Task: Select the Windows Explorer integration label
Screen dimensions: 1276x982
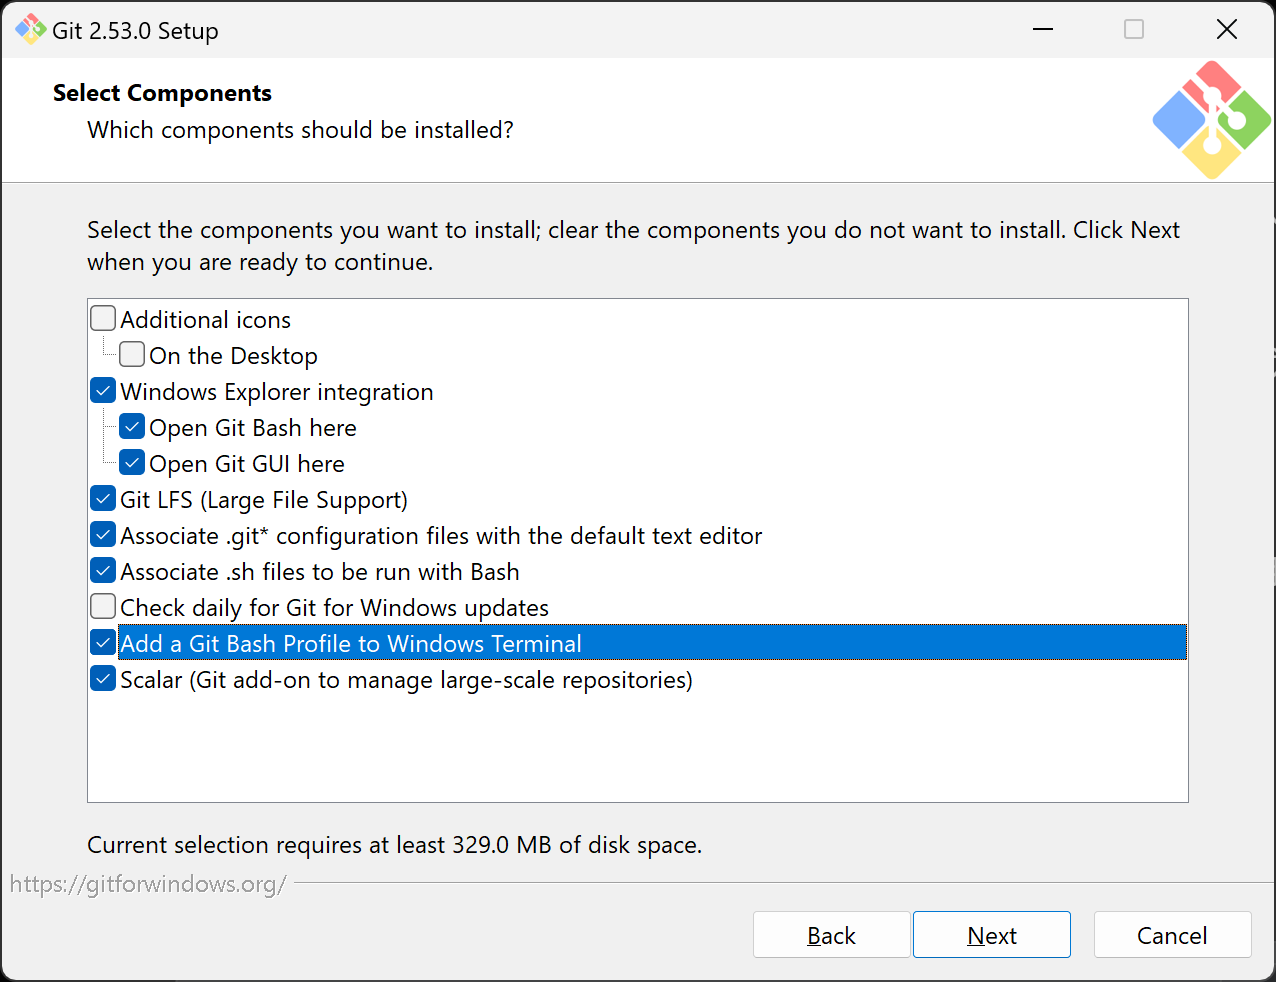Action: pyautogui.click(x=277, y=392)
